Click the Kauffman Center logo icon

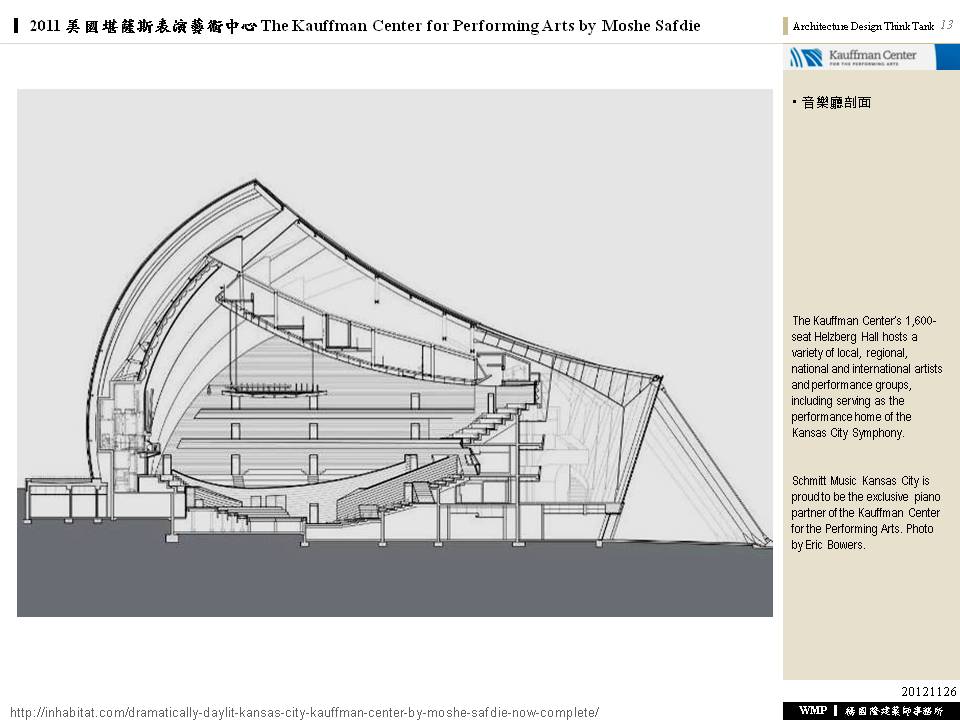coord(805,57)
